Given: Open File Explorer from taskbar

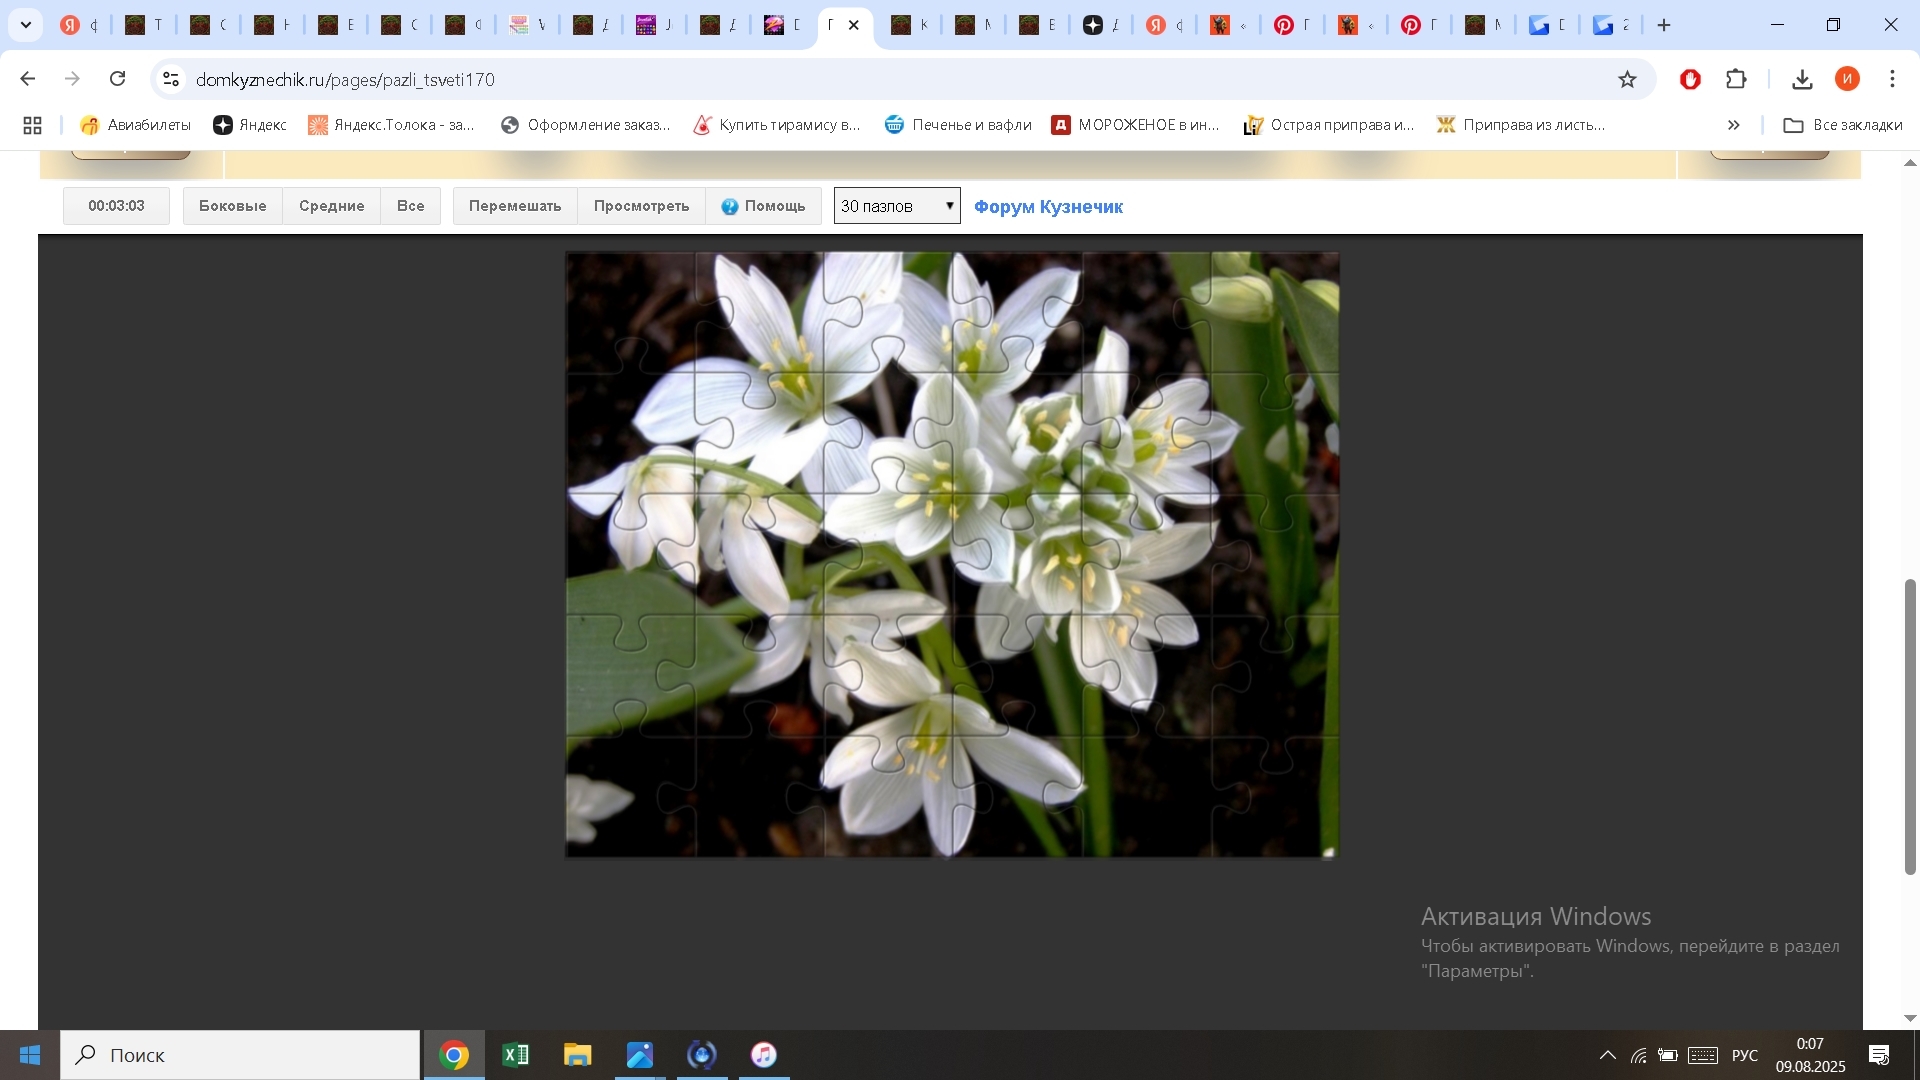Looking at the screenshot, I should tap(578, 1055).
